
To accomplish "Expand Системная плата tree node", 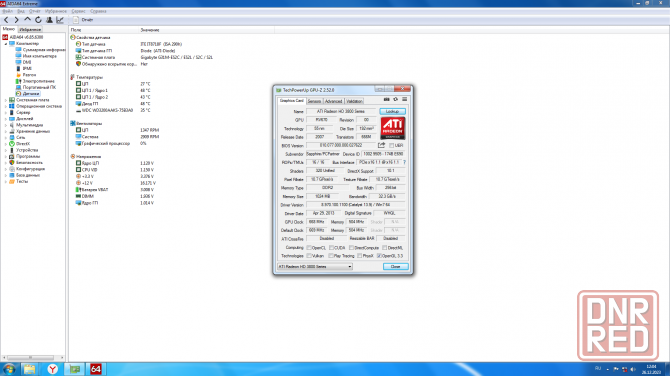I will click(6, 100).
